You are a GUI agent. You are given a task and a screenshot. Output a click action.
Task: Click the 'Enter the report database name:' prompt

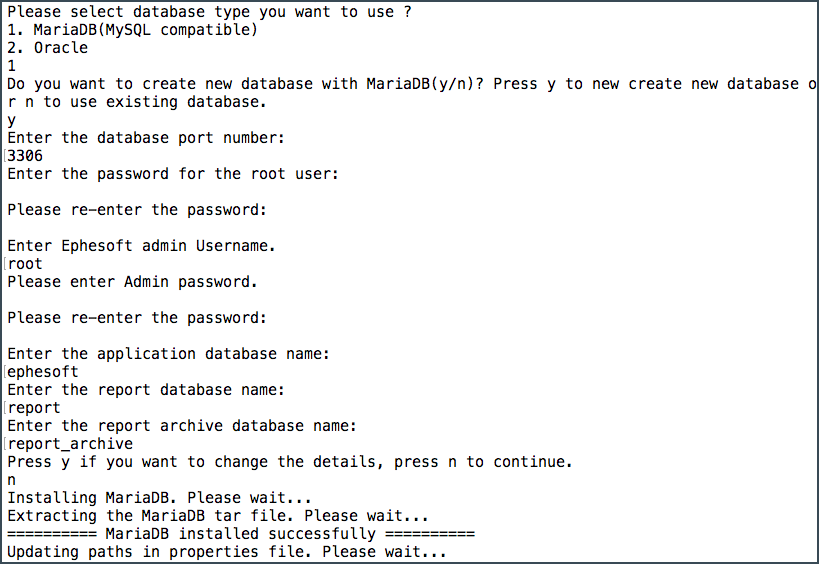pyautogui.click(x=146, y=390)
